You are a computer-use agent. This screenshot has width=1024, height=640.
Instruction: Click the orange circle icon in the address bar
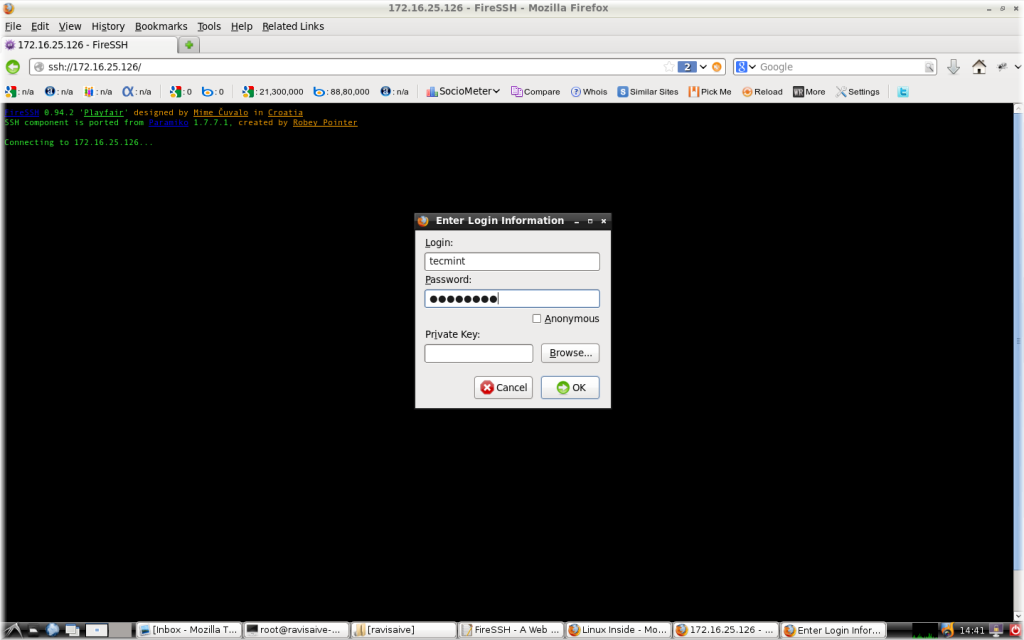point(716,67)
